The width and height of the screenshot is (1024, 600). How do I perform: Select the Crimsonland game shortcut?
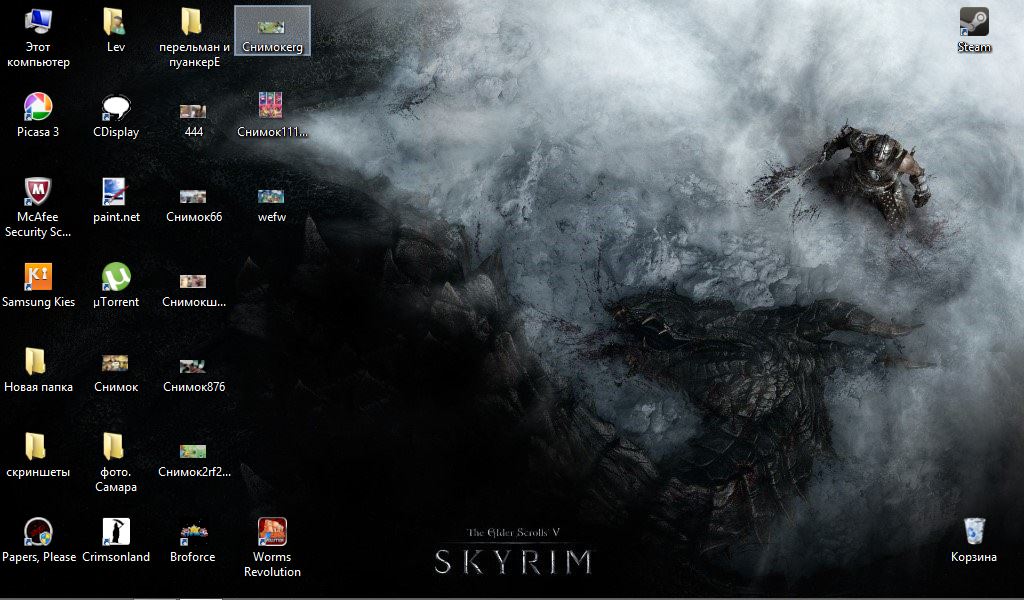[116, 540]
